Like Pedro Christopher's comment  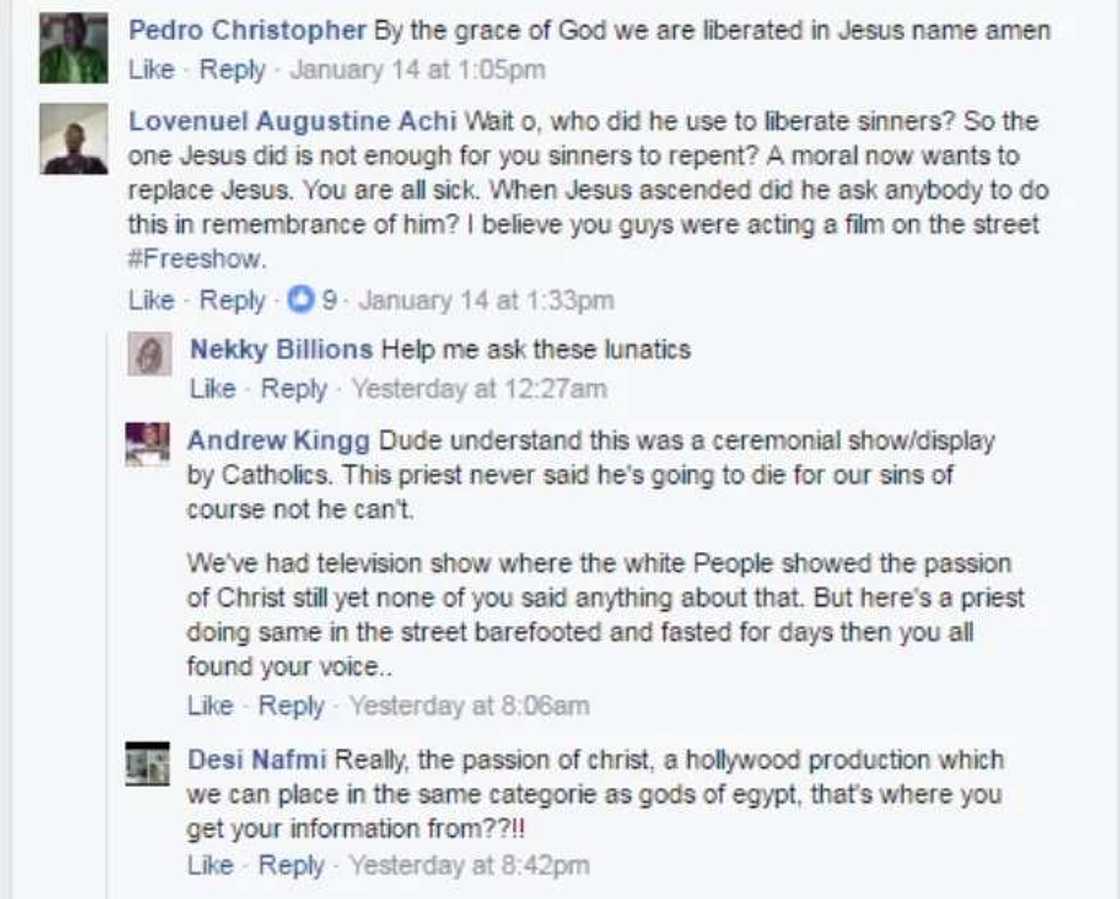pyautogui.click(x=151, y=70)
